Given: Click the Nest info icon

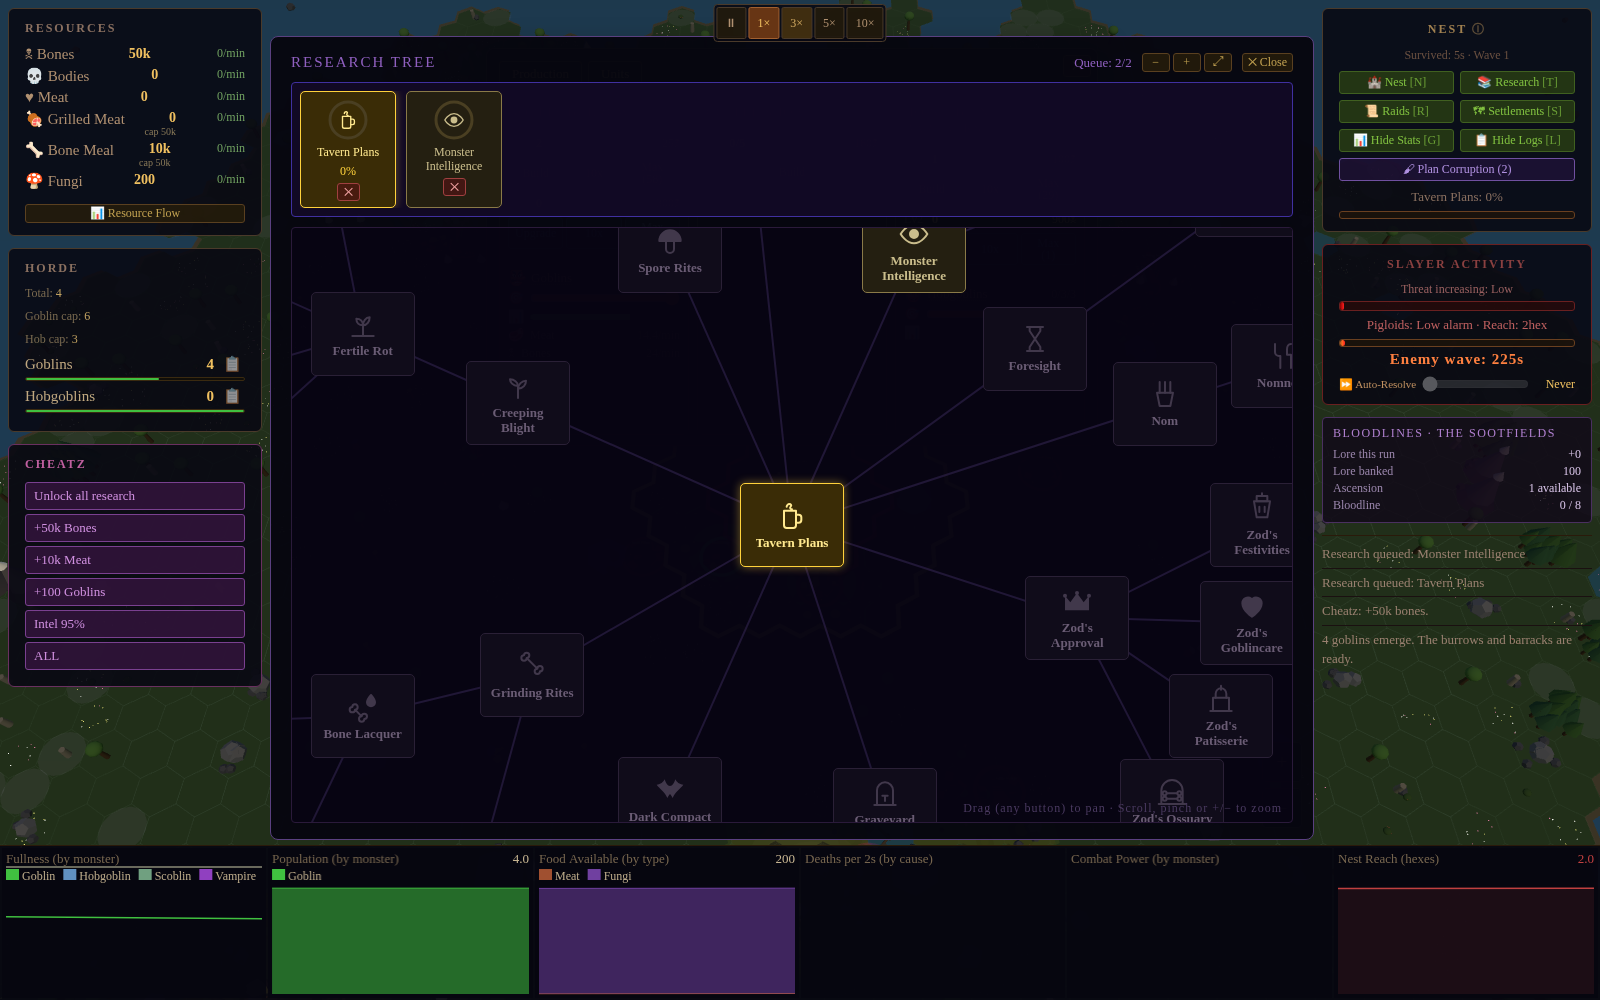Looking at the screenshot, I should point(1478,29).
